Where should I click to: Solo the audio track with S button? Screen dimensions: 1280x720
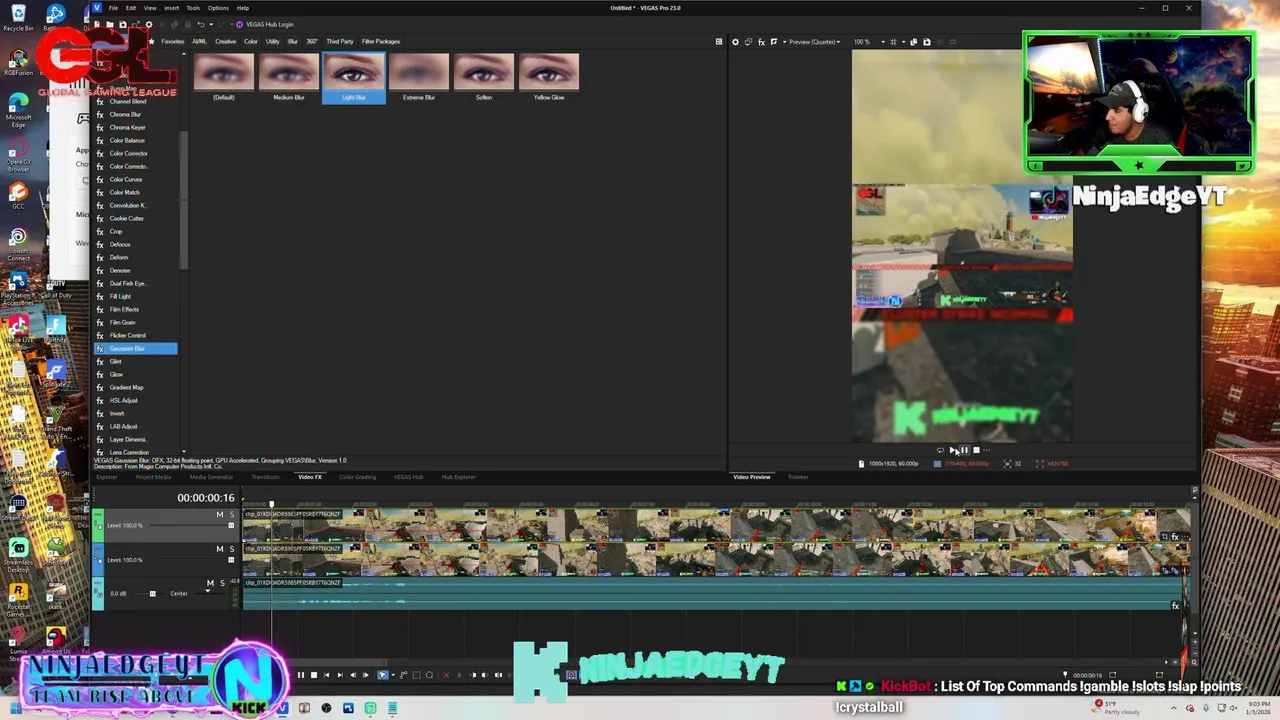pos(221,583)
